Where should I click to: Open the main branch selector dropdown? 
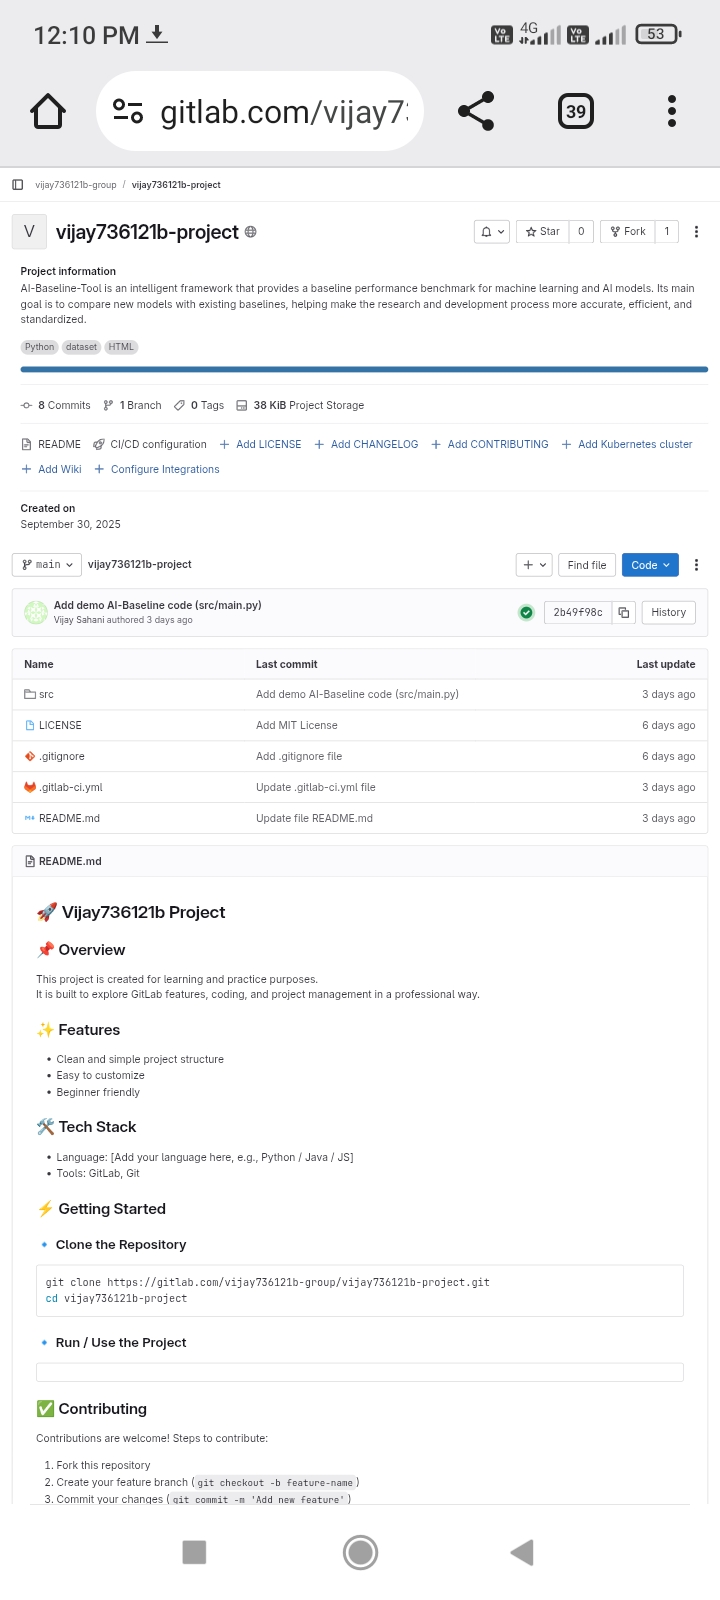[x=46, y=565]
